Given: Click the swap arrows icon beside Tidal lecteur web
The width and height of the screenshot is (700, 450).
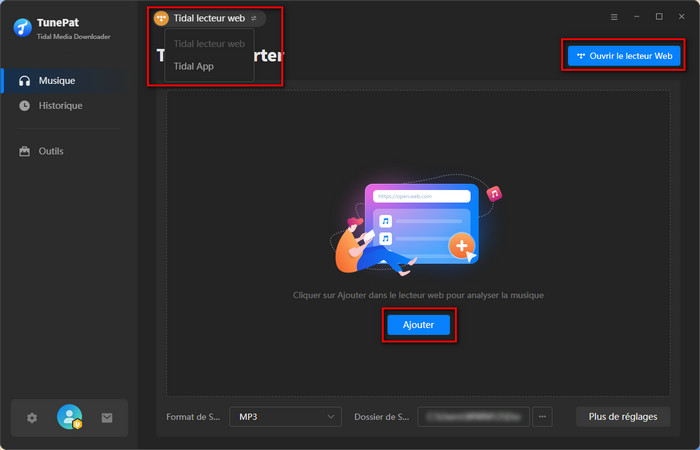Looking at the screenshot, I should (x=254, y=18).
